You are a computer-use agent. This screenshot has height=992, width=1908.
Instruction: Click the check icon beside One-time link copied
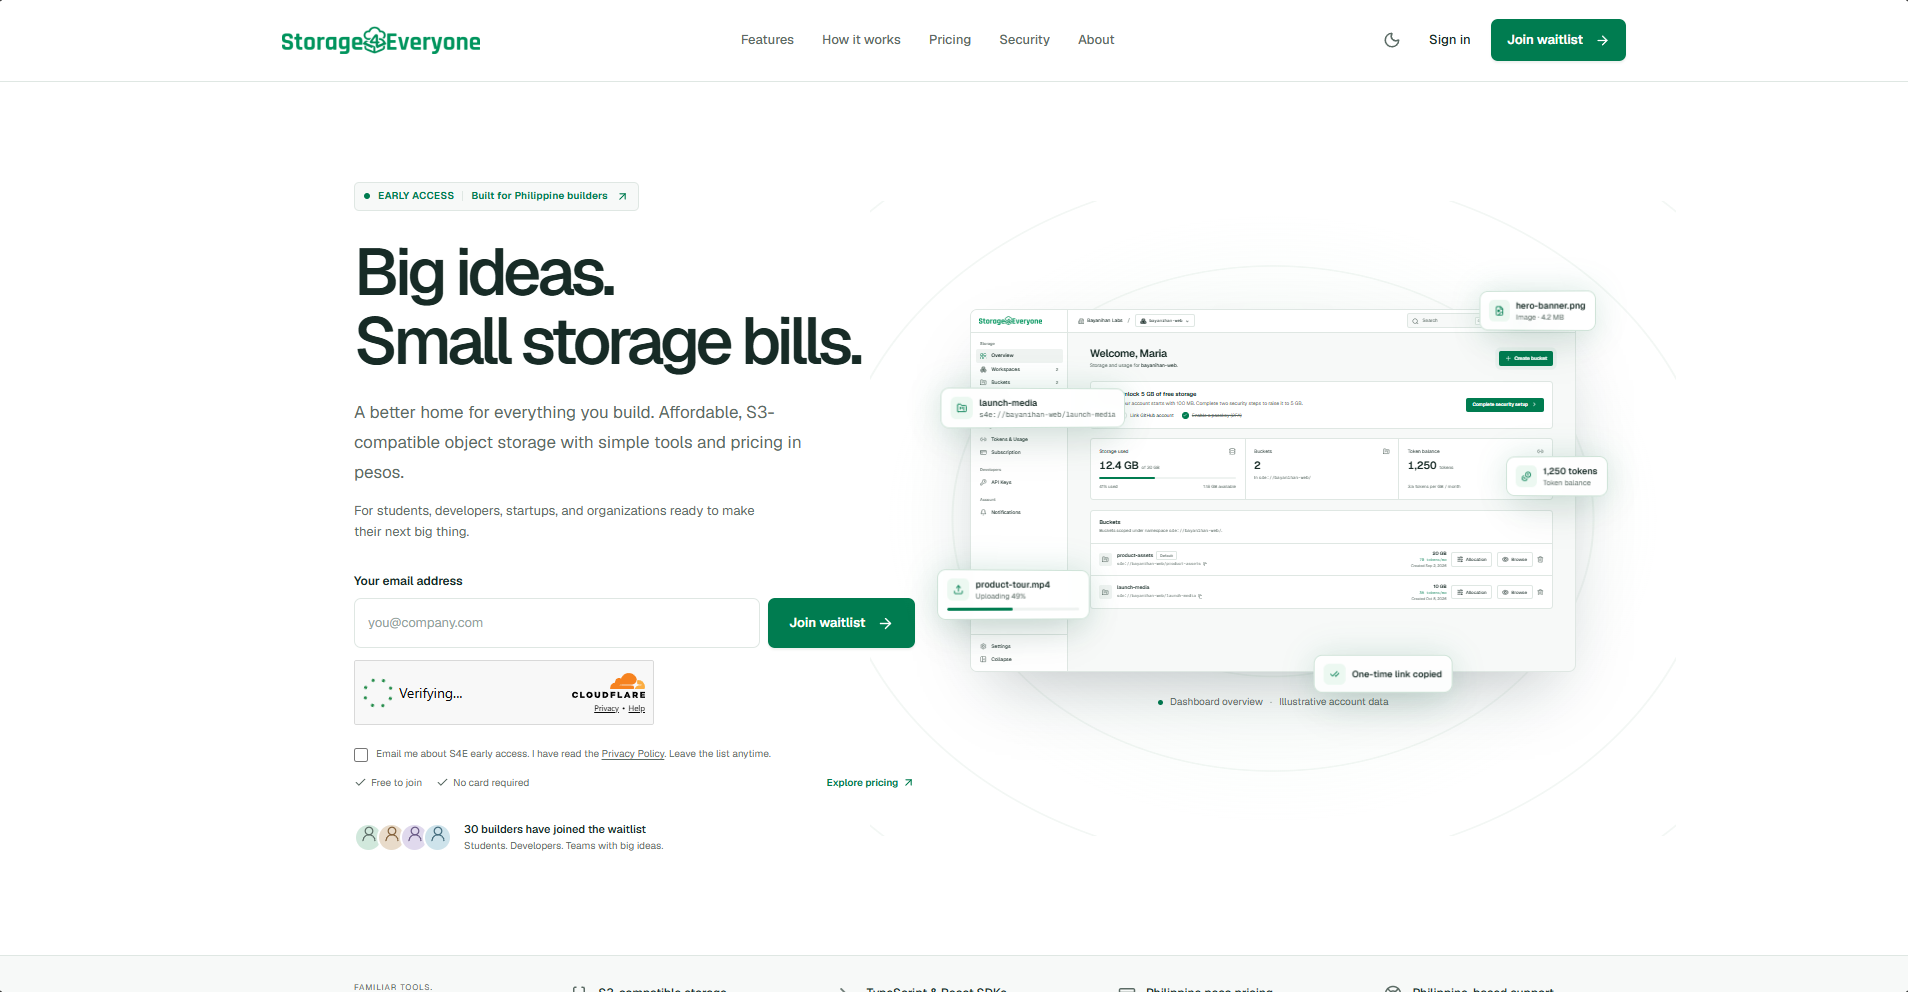(1334, 674)
